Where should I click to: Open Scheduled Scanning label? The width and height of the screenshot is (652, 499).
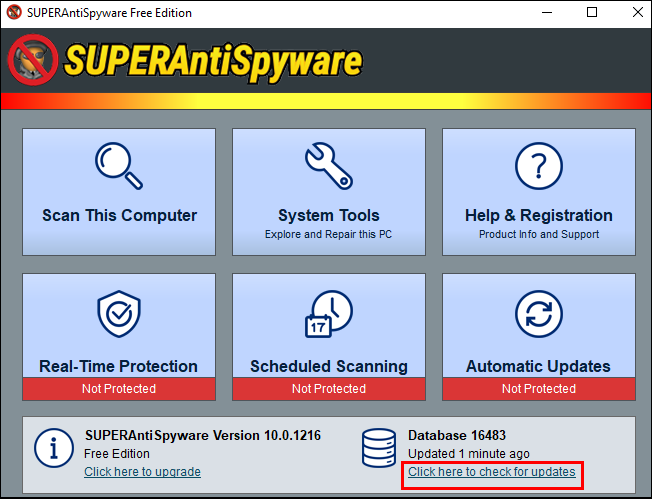click(328, 366)
